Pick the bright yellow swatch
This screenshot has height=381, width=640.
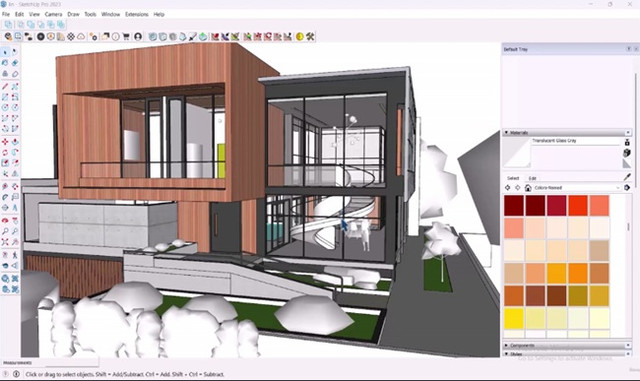pyautogui.click(x=514, y=319)
